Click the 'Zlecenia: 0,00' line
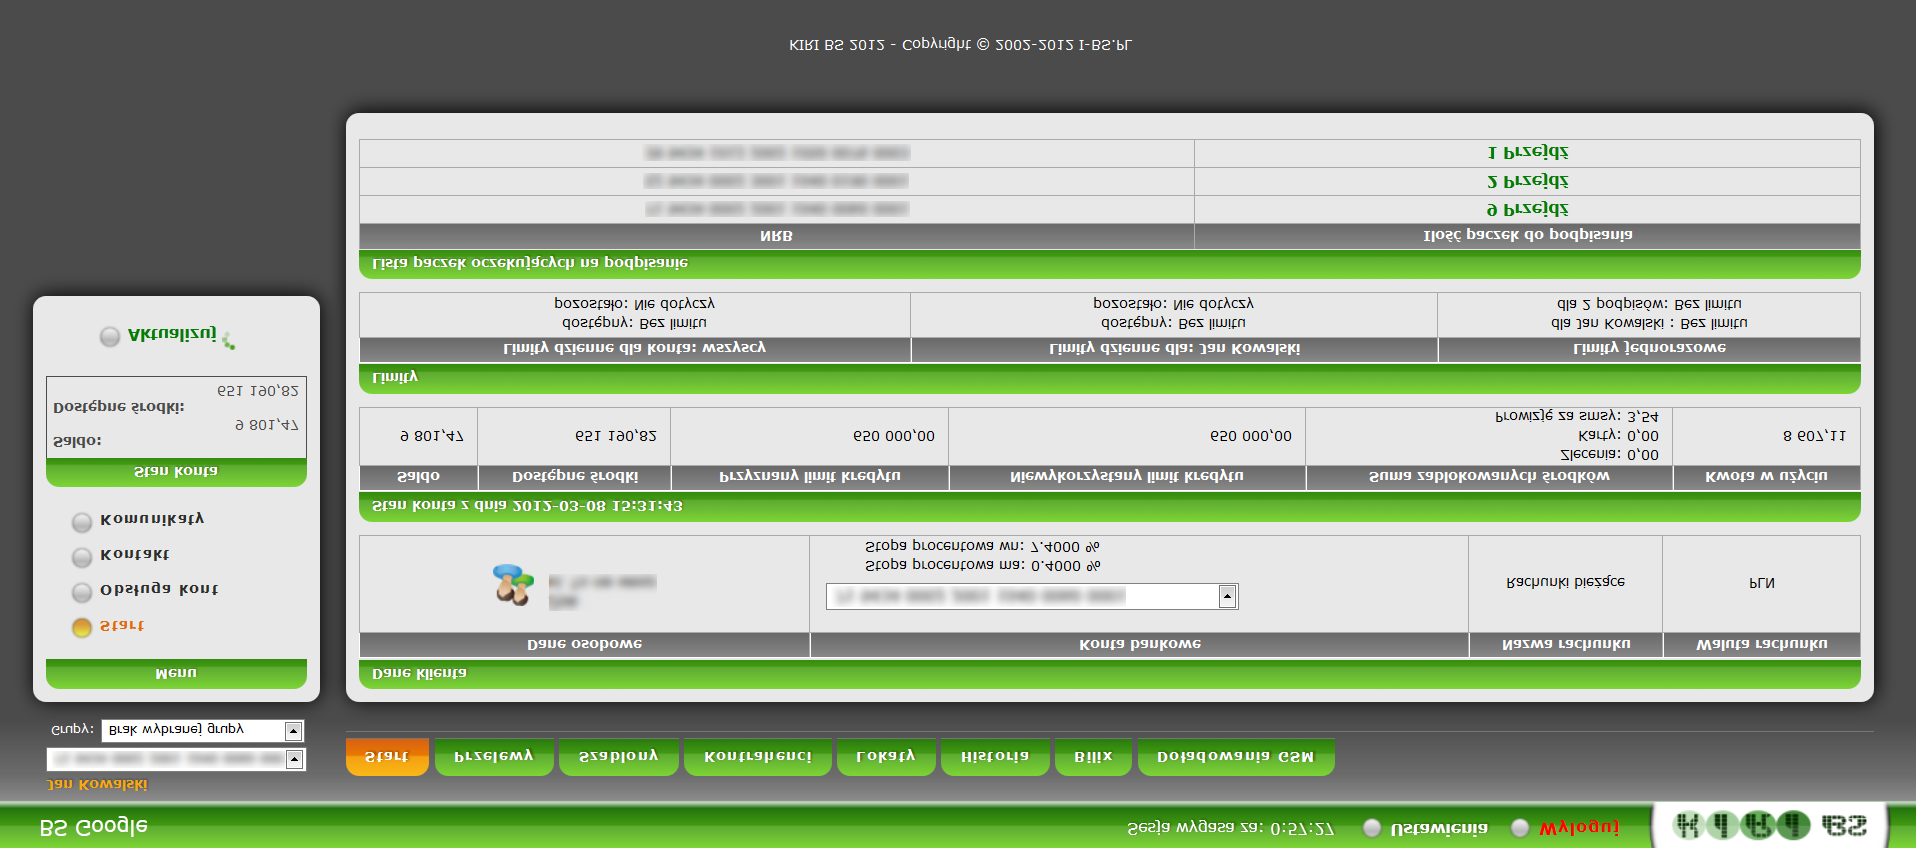 click(1610, 455)
